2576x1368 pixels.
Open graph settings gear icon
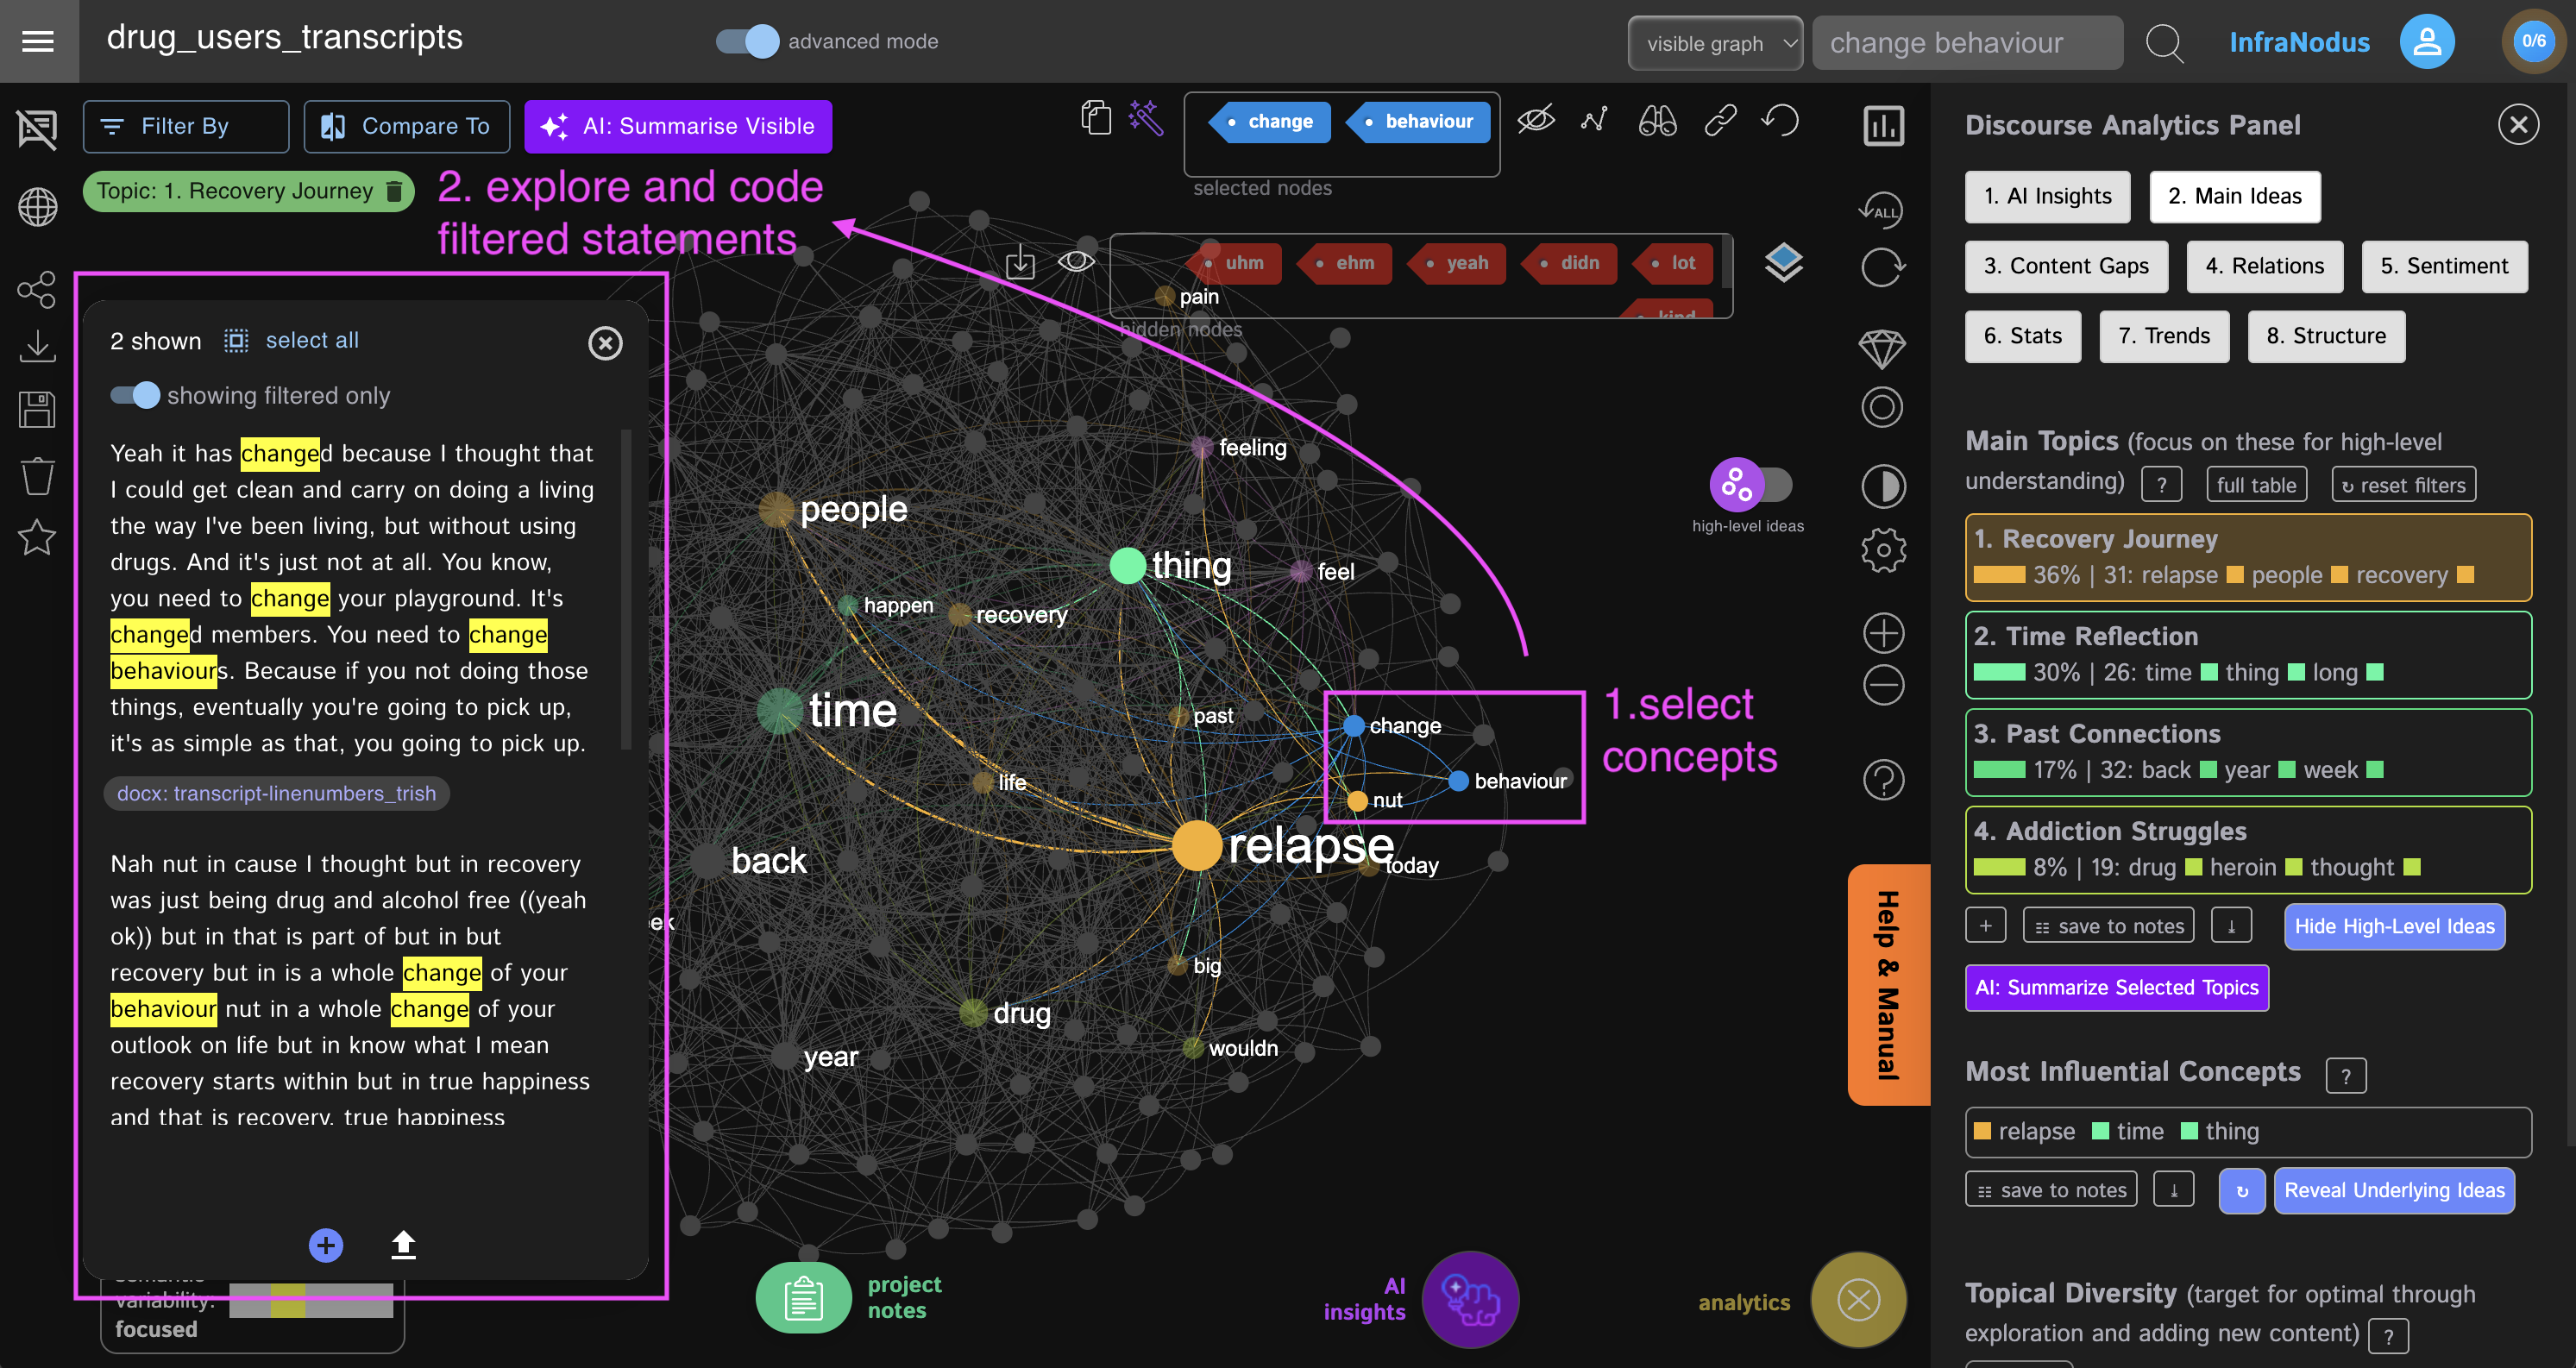pos(1883,550)
